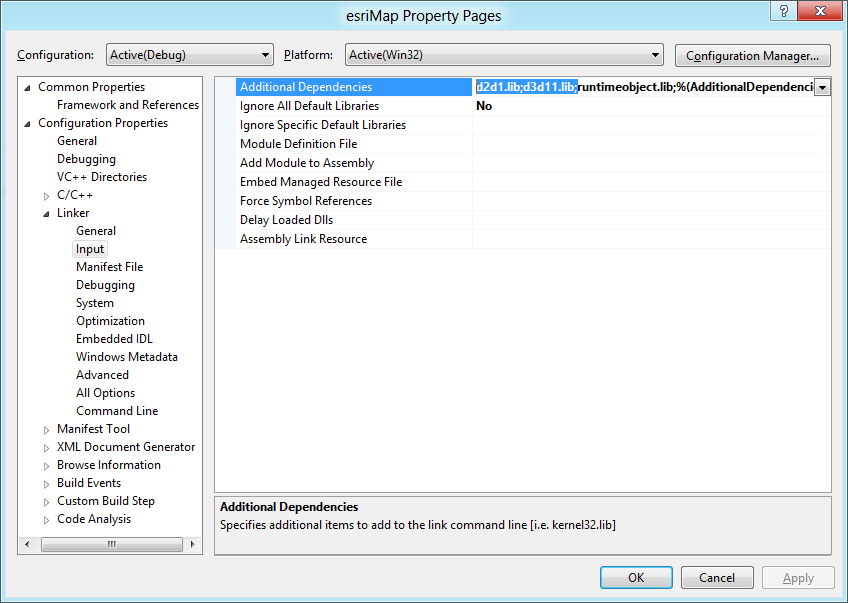Viewport: 848px width, 603px height.
Task: Expand the XML Document Generator node
Action: point(47,448)
